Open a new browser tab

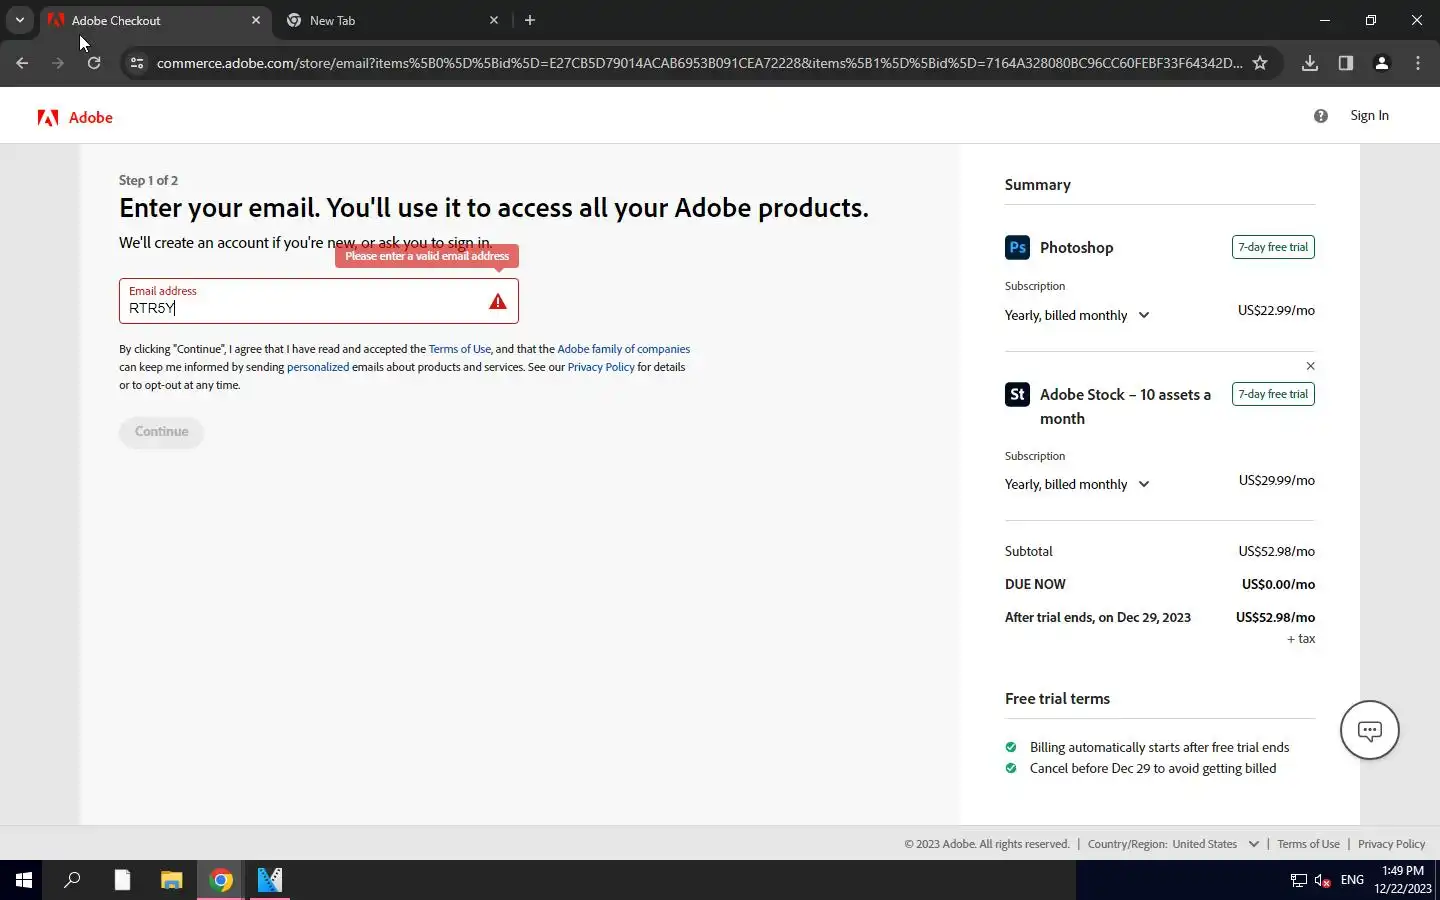tap(530, 20)
